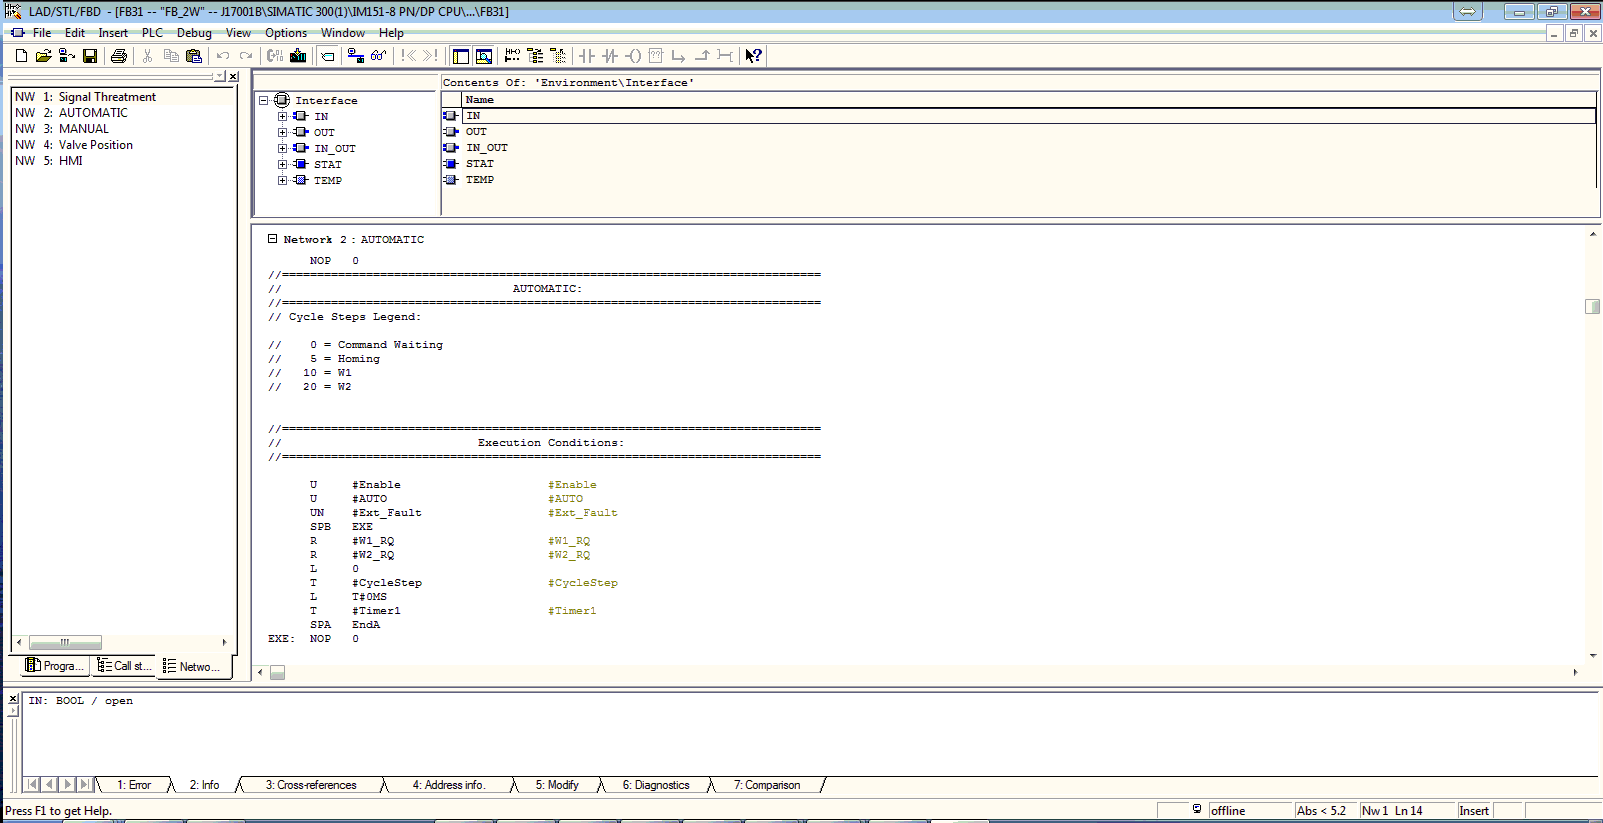The height and width of the screenshot is (823, 1603).
Task: Expand the STAT interface tree node
Action: (283, 165)
